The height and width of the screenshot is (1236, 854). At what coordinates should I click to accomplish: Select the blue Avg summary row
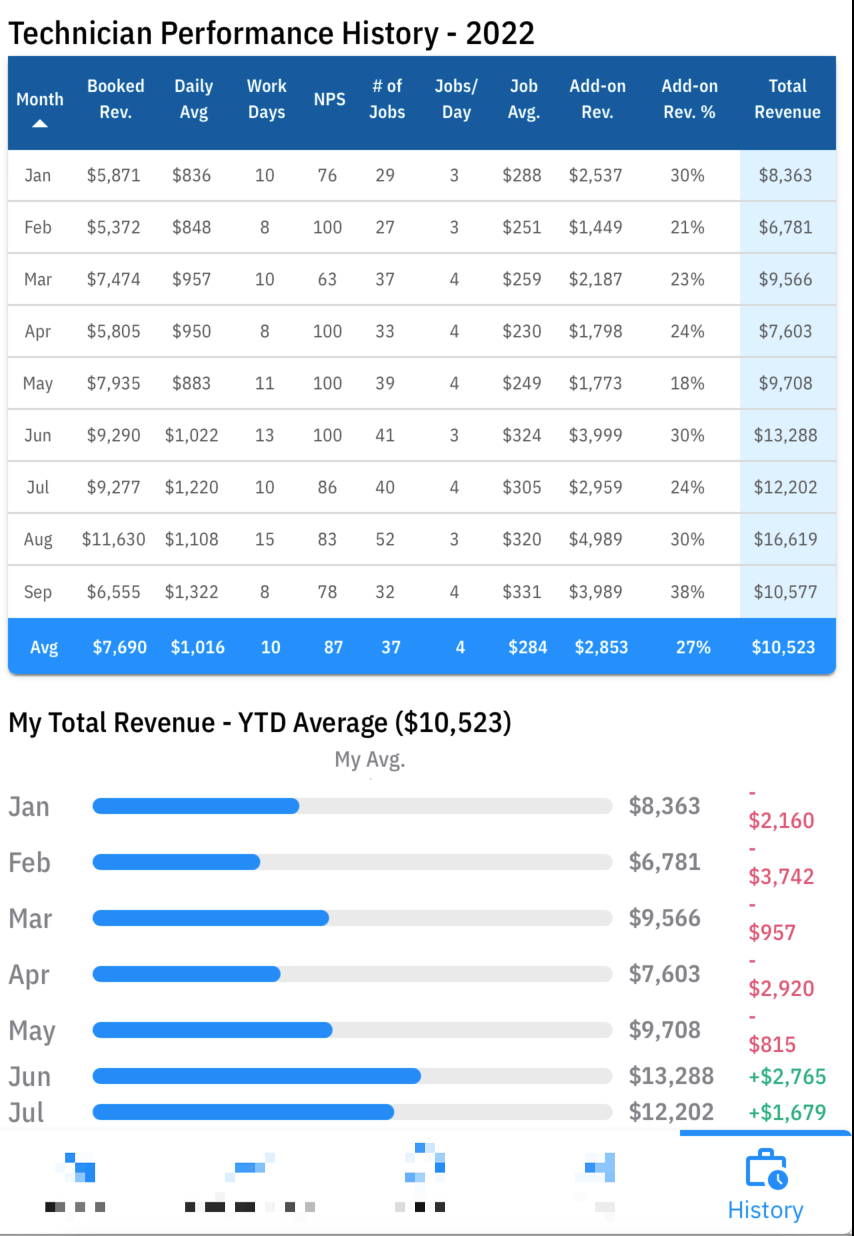click(x=422, y=647)
